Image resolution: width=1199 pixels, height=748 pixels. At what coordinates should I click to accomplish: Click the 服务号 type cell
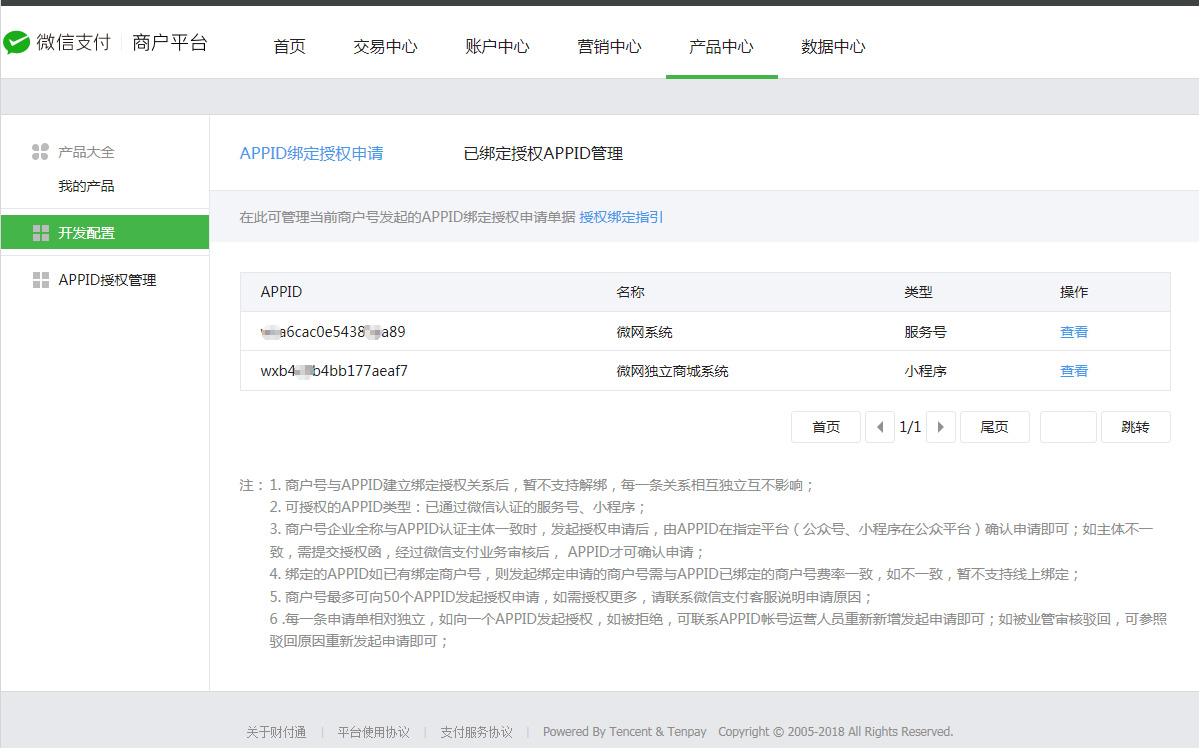click(x=925, y=332)
